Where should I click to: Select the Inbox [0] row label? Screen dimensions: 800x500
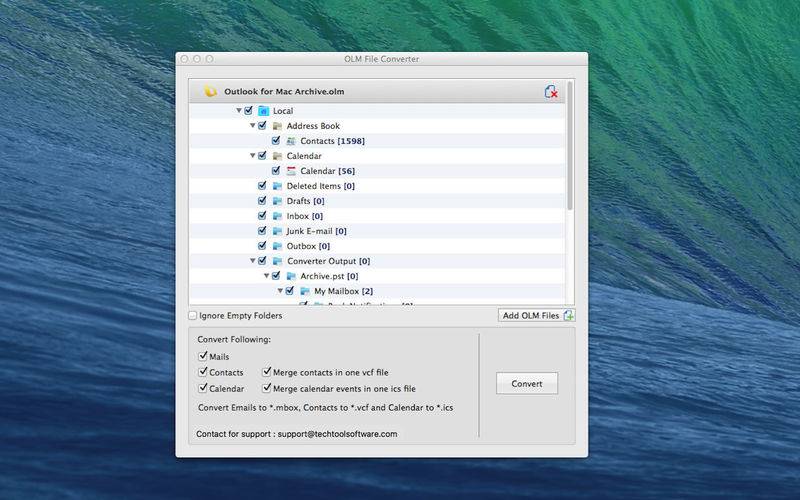click(x=305, y=216)
